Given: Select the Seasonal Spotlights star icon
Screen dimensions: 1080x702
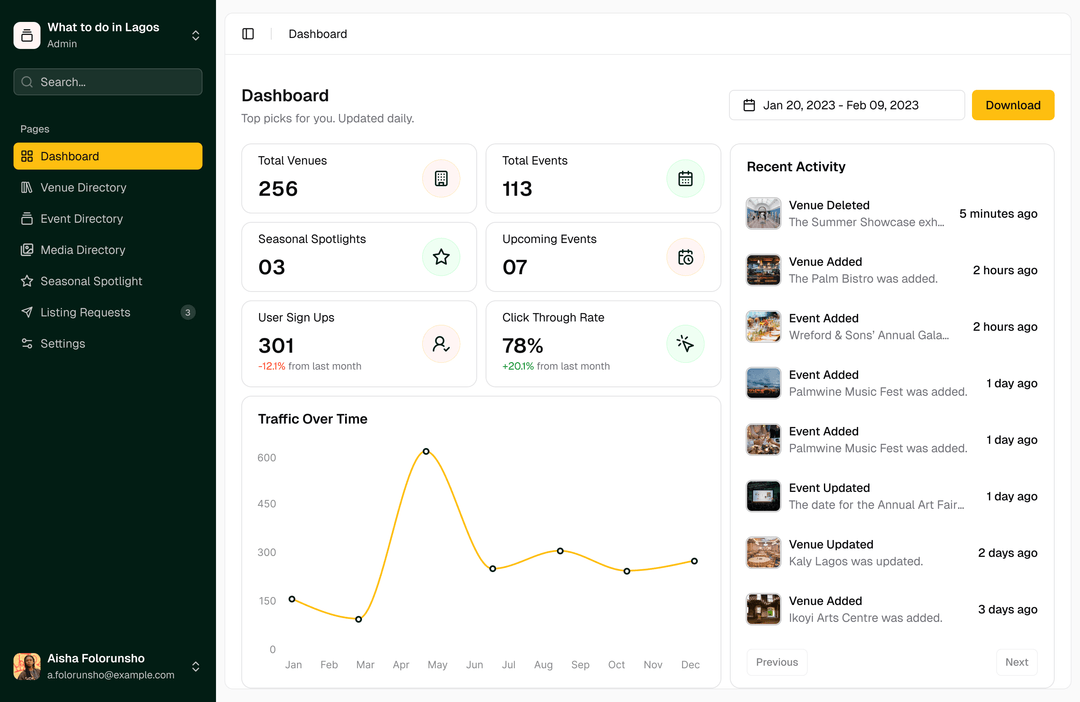Looking at the screenshot, I should pos(441,257).
